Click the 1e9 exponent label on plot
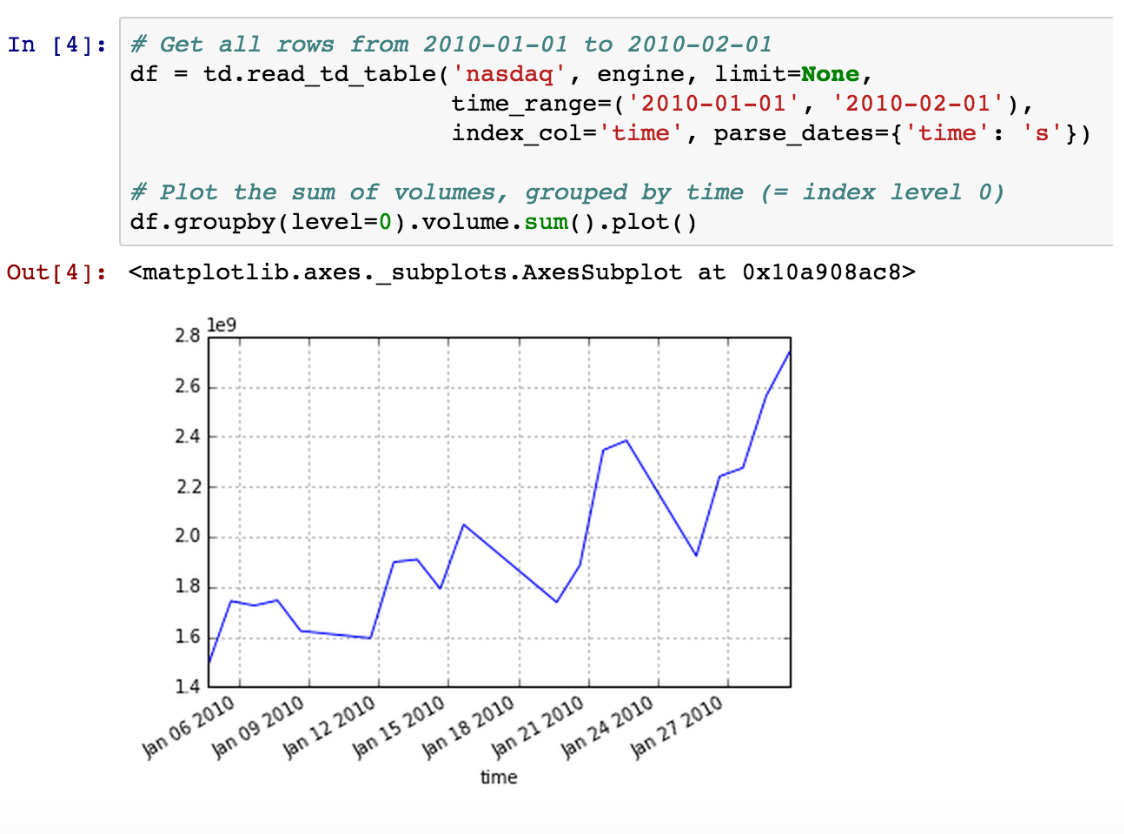1124x834 pixels. pyautogui.click(x=220, y=325)
